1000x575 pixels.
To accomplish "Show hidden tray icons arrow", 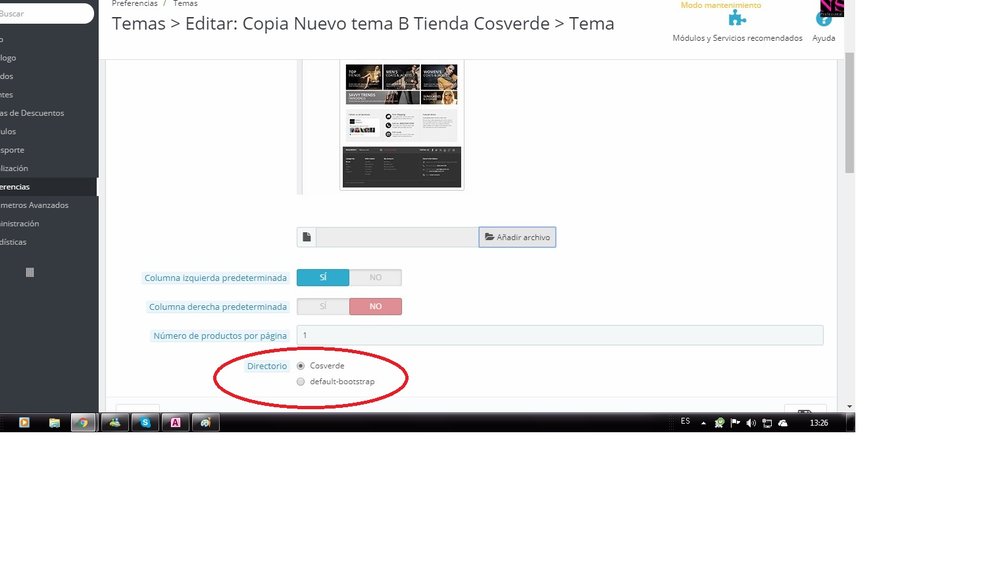I will [x=703, y=423].
